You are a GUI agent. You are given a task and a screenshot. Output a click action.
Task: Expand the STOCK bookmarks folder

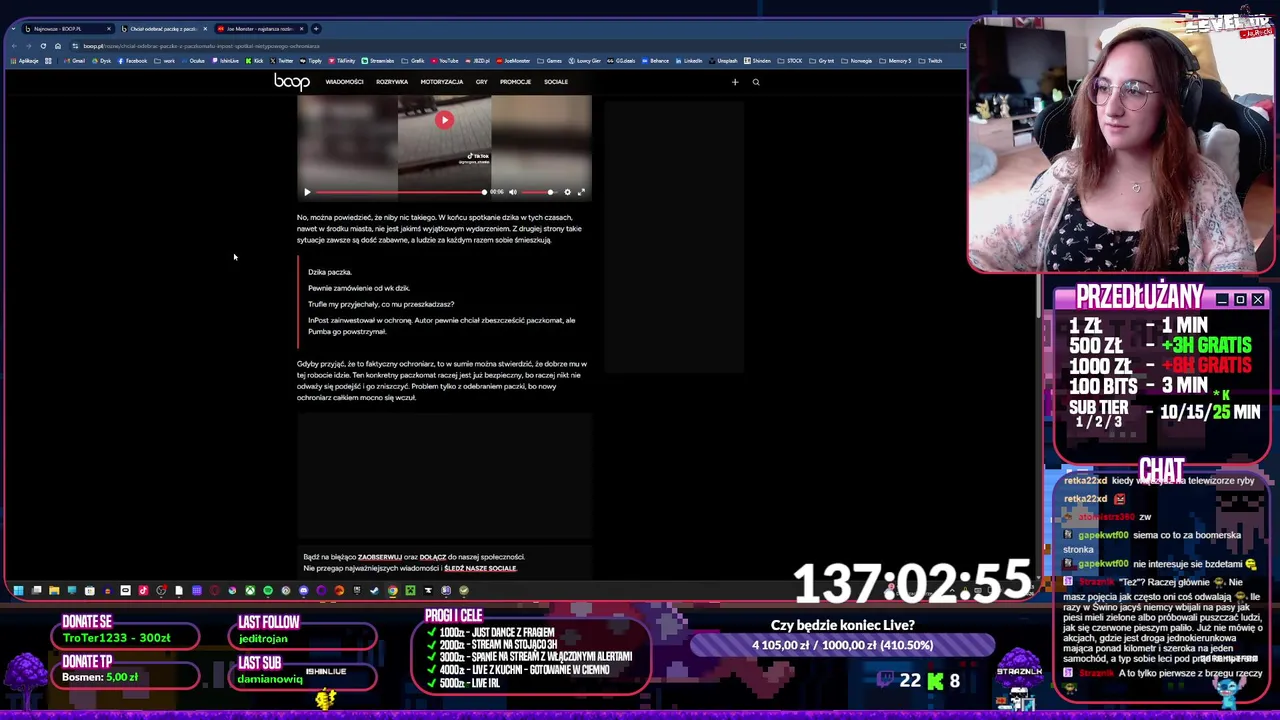[790, 61]
